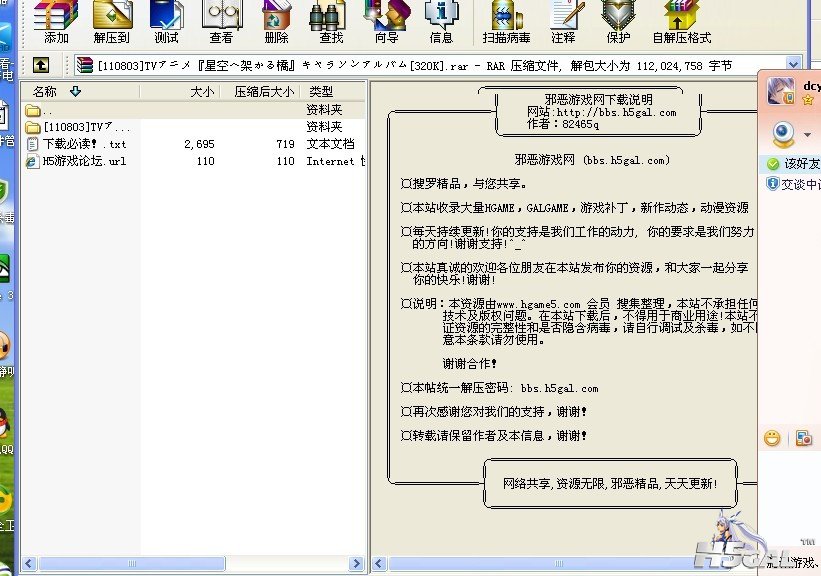
Task: Start 扫描病毒 (Virus Scan)
Action: [x=506, y=21]
